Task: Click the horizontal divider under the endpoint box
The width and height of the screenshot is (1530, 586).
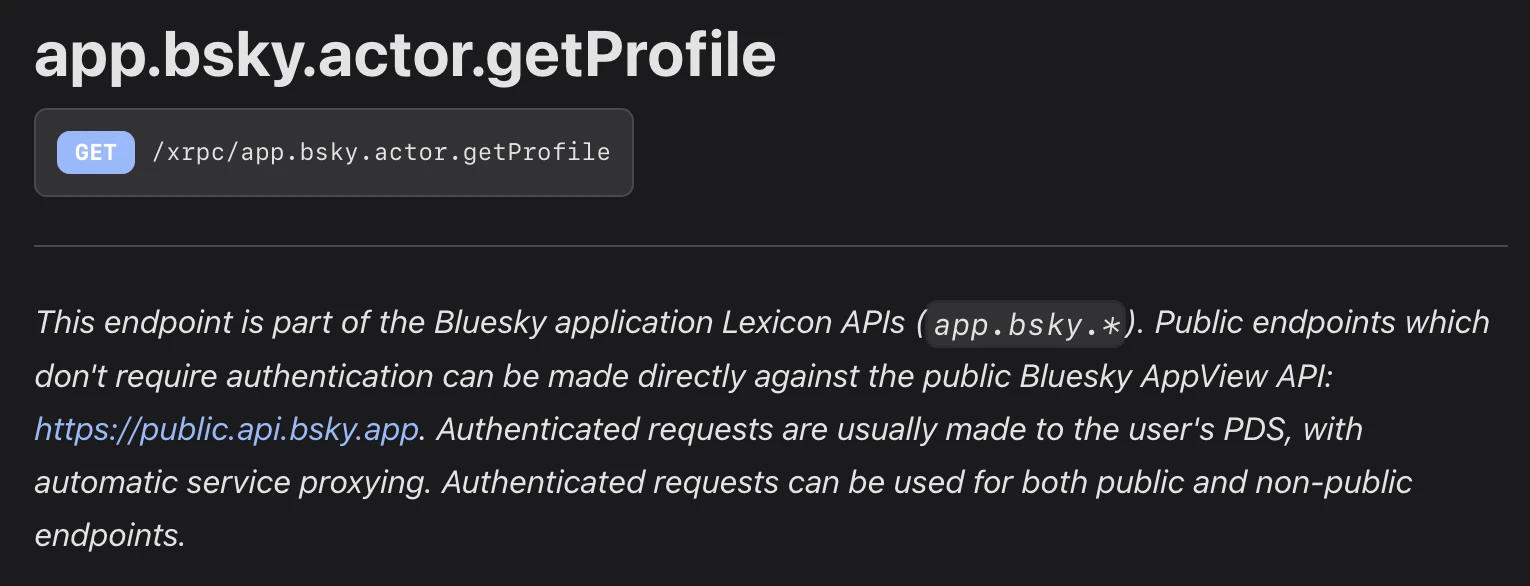Action: [770, 245]
